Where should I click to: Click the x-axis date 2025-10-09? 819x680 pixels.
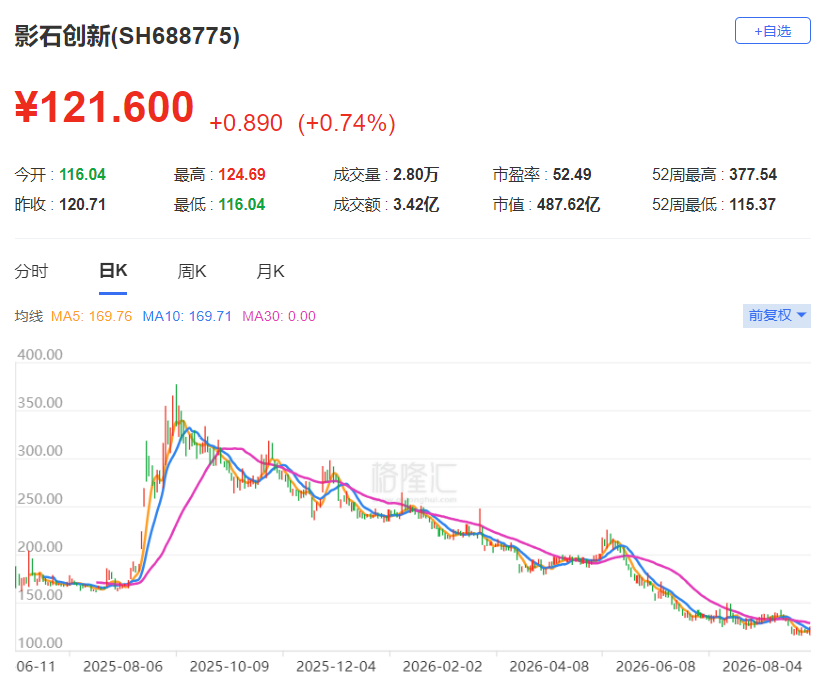point(229,666)
